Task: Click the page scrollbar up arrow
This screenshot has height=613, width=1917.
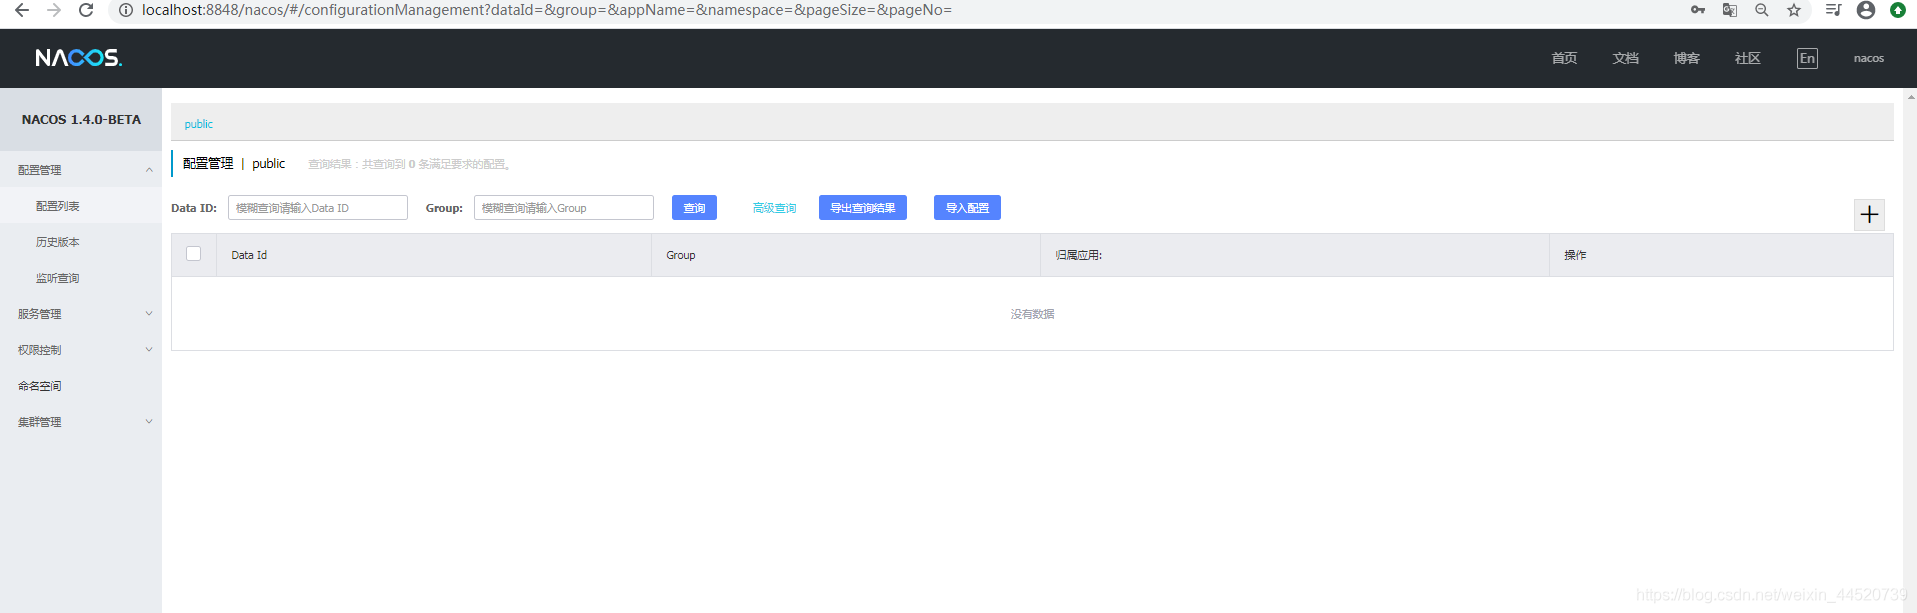Action: 1910,97
